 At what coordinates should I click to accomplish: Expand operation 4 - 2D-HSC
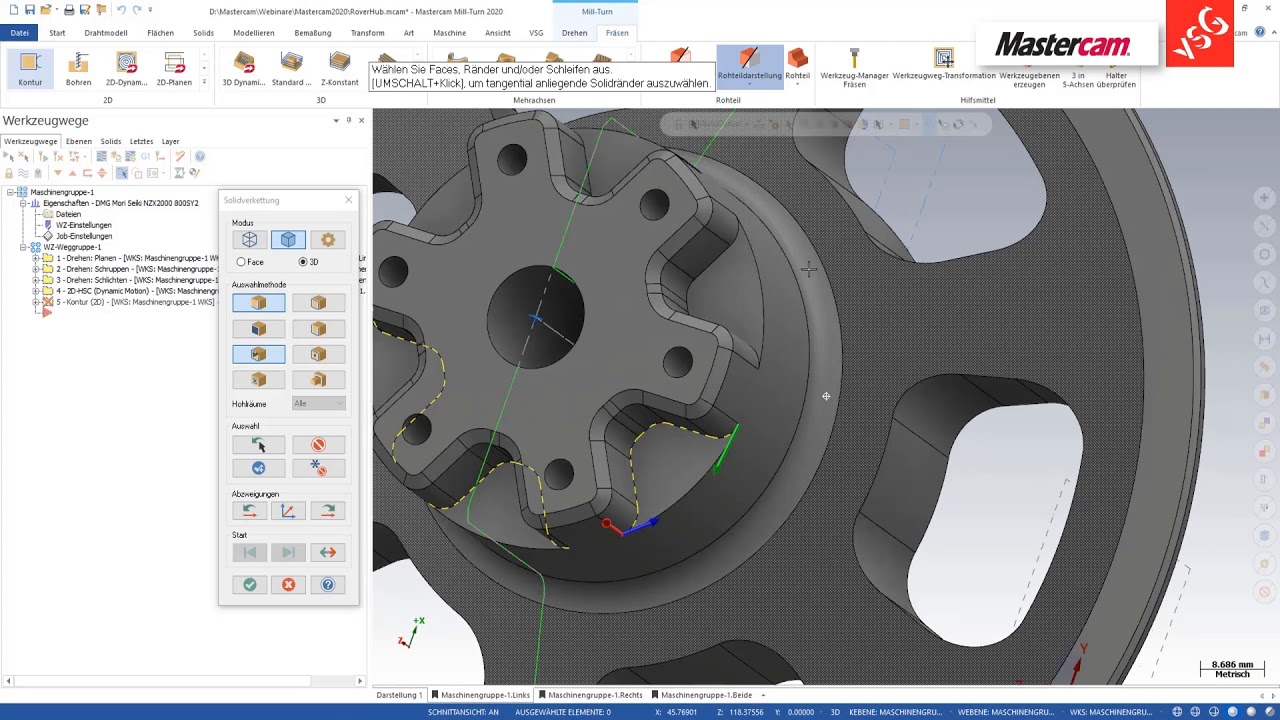(x=35, y=291)
